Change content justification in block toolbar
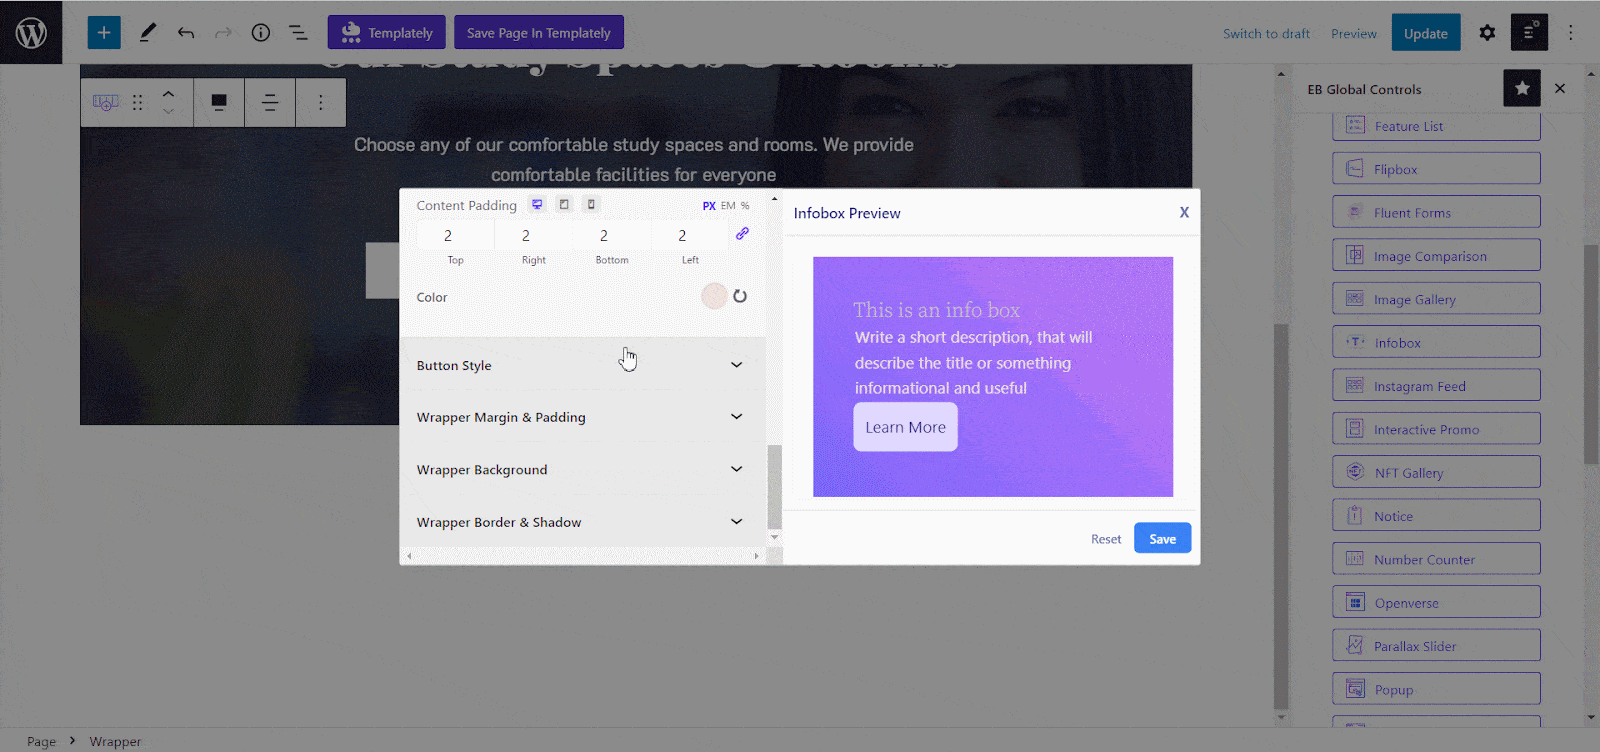 [270, 102]
